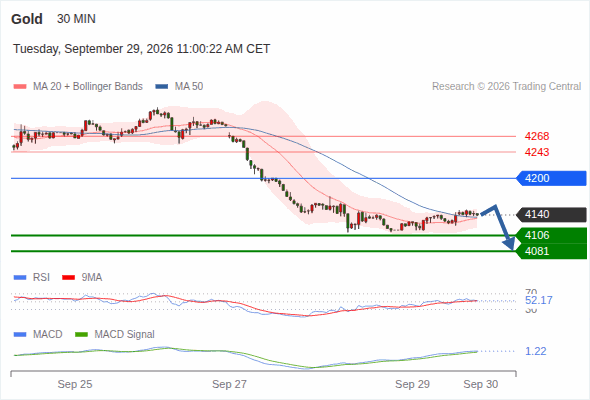Click the MACD Signal green swatch

pyautogui.click(x=81, y=335)
